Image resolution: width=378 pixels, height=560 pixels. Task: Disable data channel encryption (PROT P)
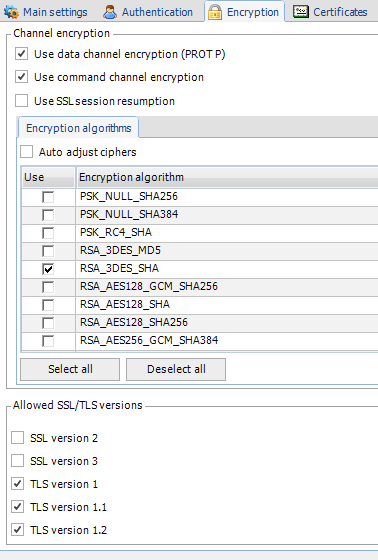click(21, 54)
